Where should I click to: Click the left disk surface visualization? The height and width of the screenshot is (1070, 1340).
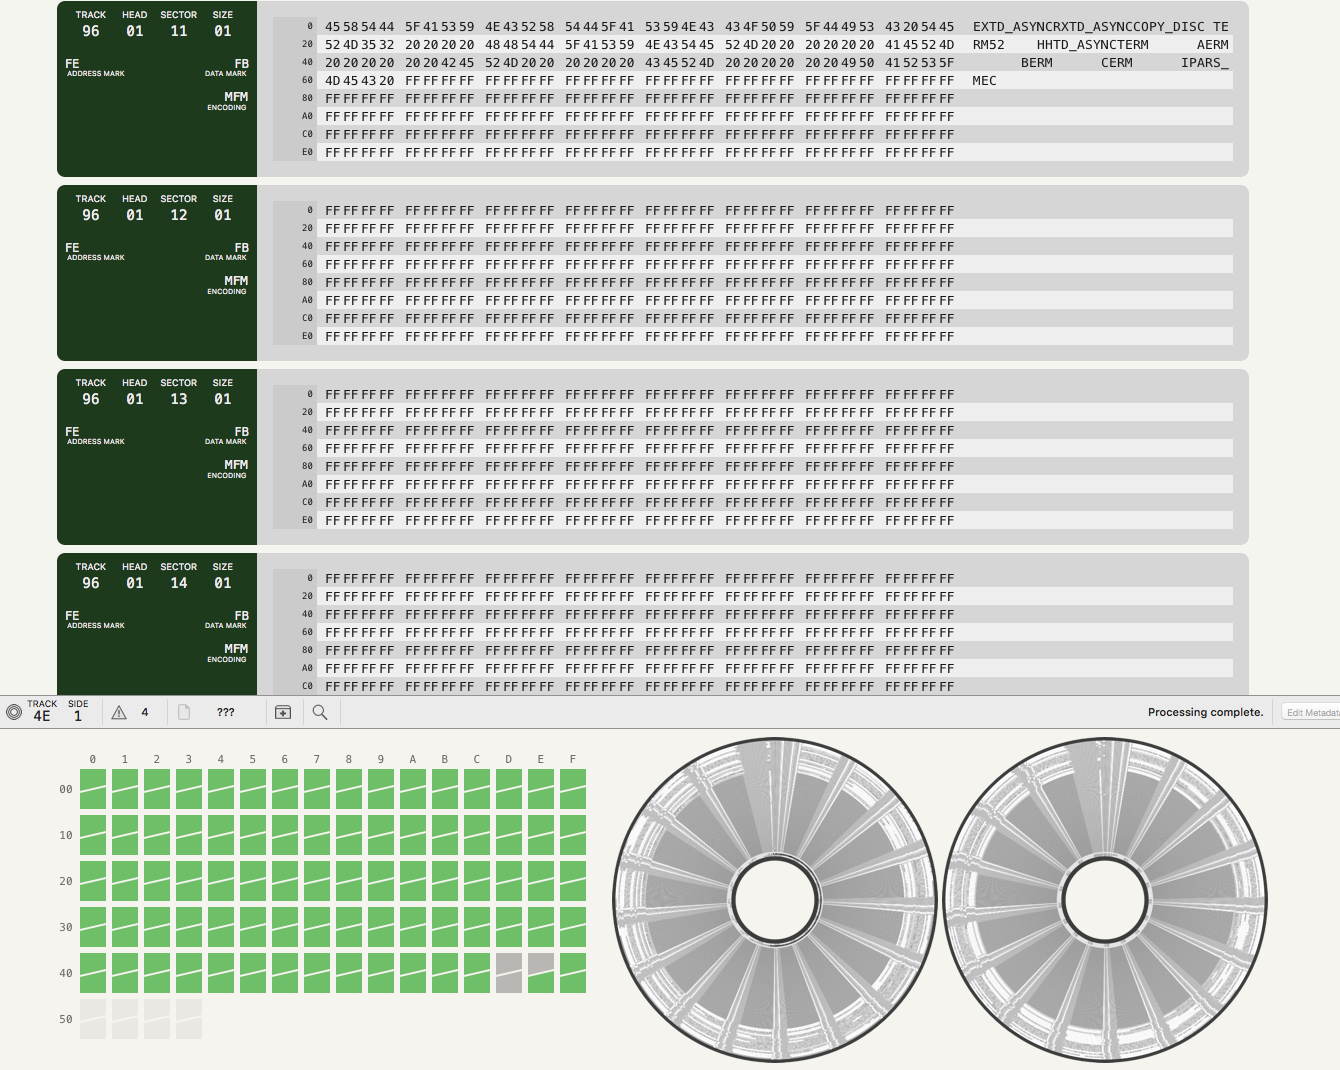774,900
